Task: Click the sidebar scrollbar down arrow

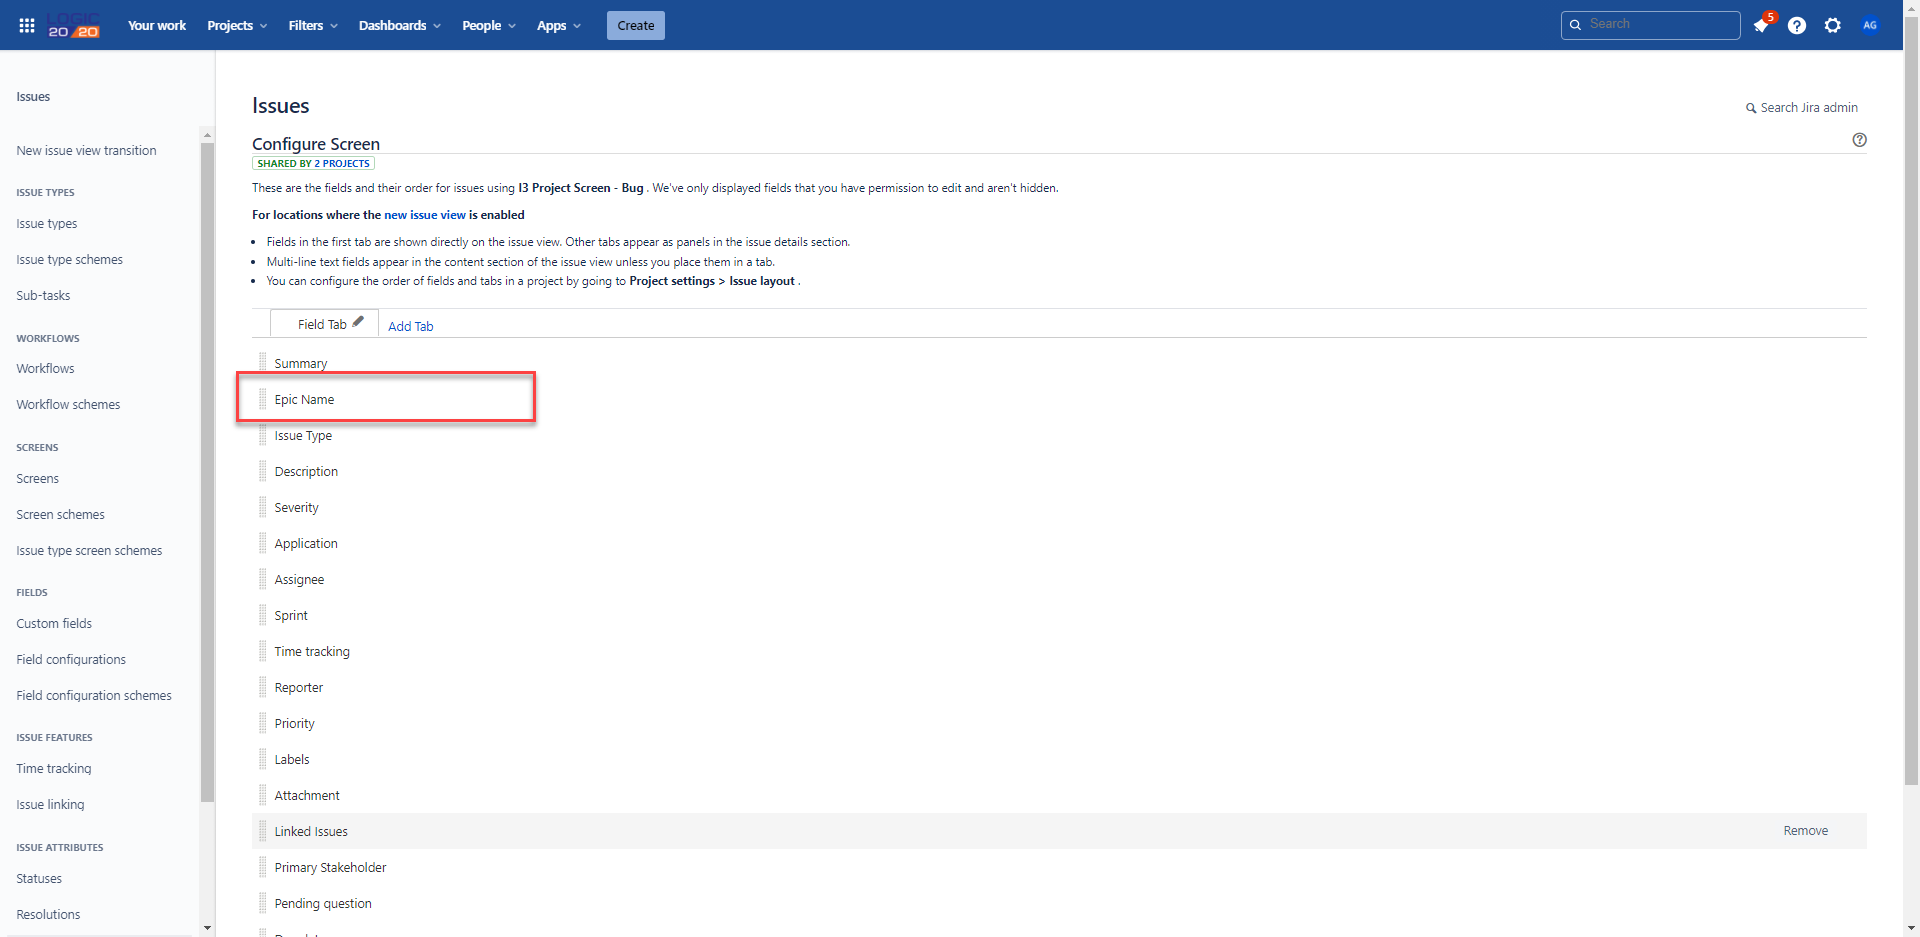Action: pos(207,928)
